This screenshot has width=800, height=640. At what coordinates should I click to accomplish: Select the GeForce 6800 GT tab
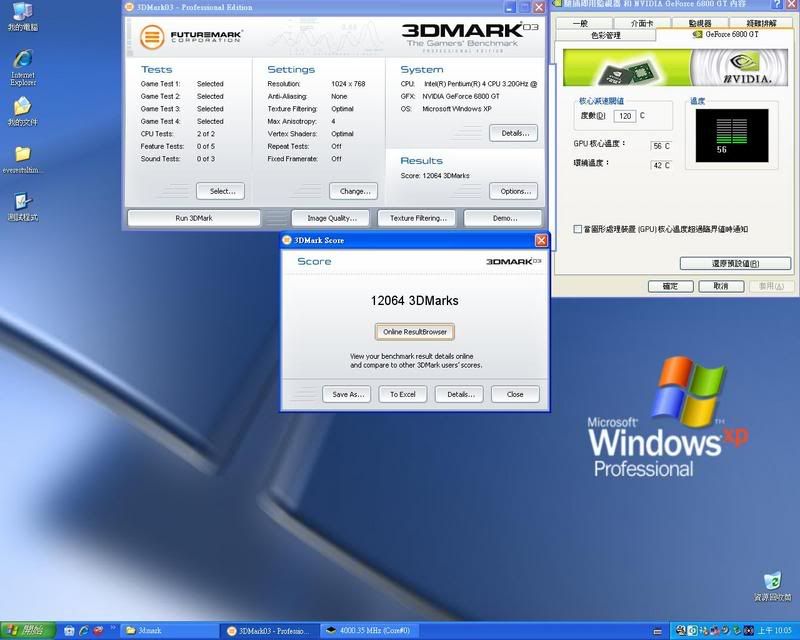[724, 35]
